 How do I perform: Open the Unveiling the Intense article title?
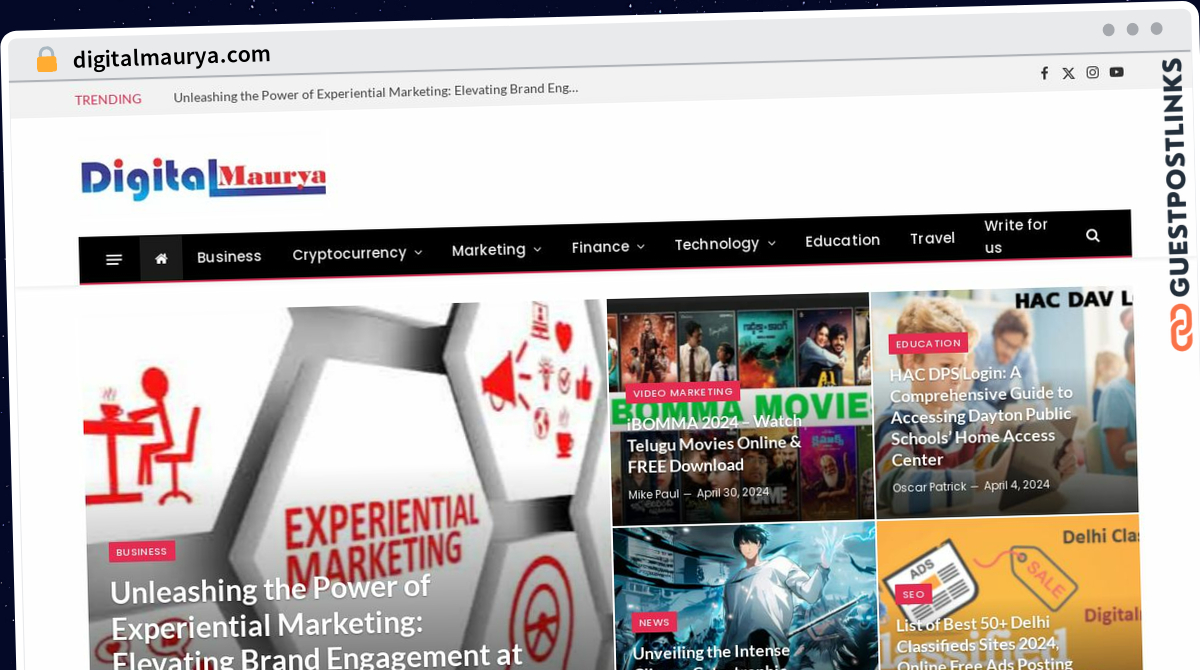click(x=711, y=655)
